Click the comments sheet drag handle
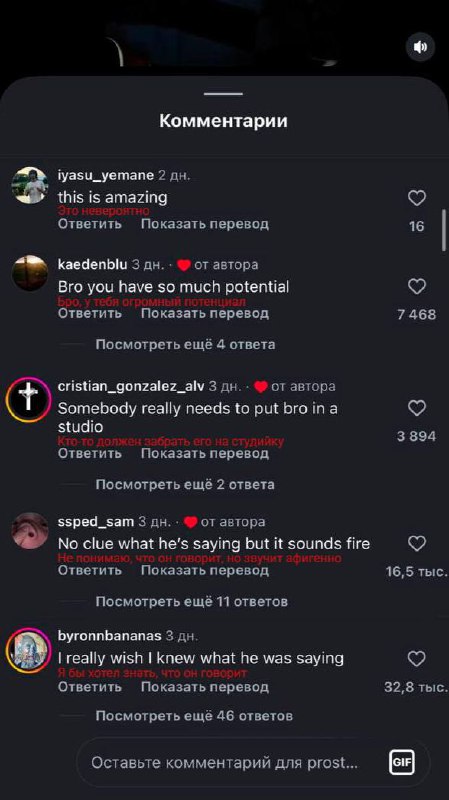 pos(223,94)
